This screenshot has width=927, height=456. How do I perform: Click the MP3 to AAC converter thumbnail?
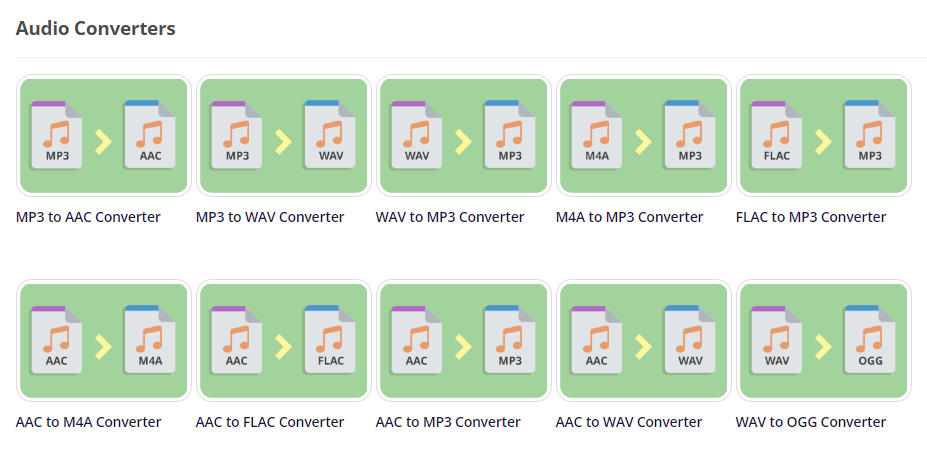point(103,135)
